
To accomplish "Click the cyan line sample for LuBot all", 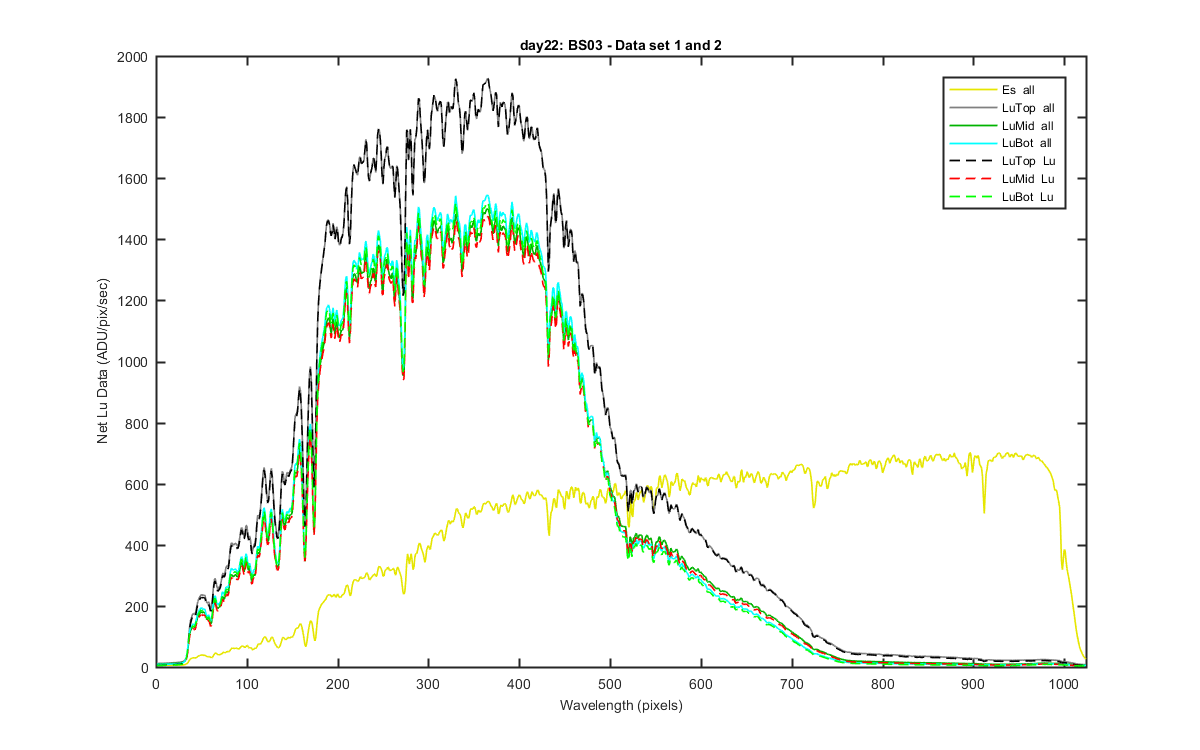I will coord(972,144).
